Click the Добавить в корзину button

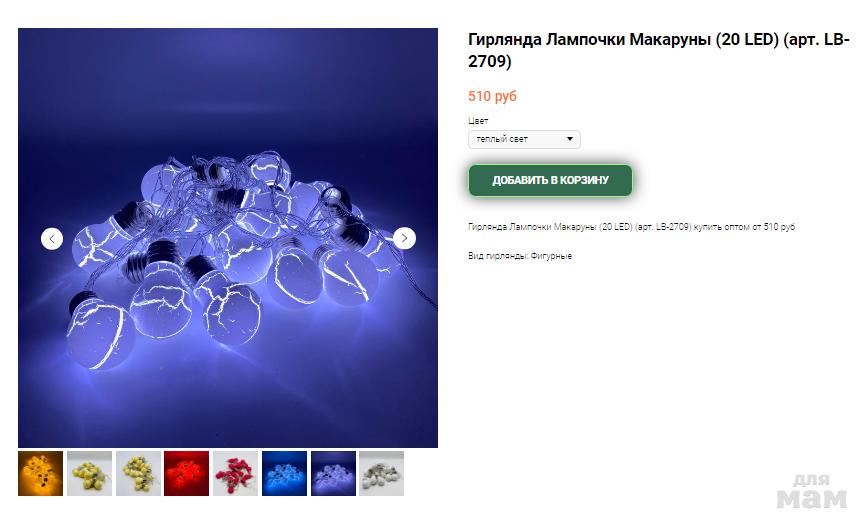click(550, 180)
